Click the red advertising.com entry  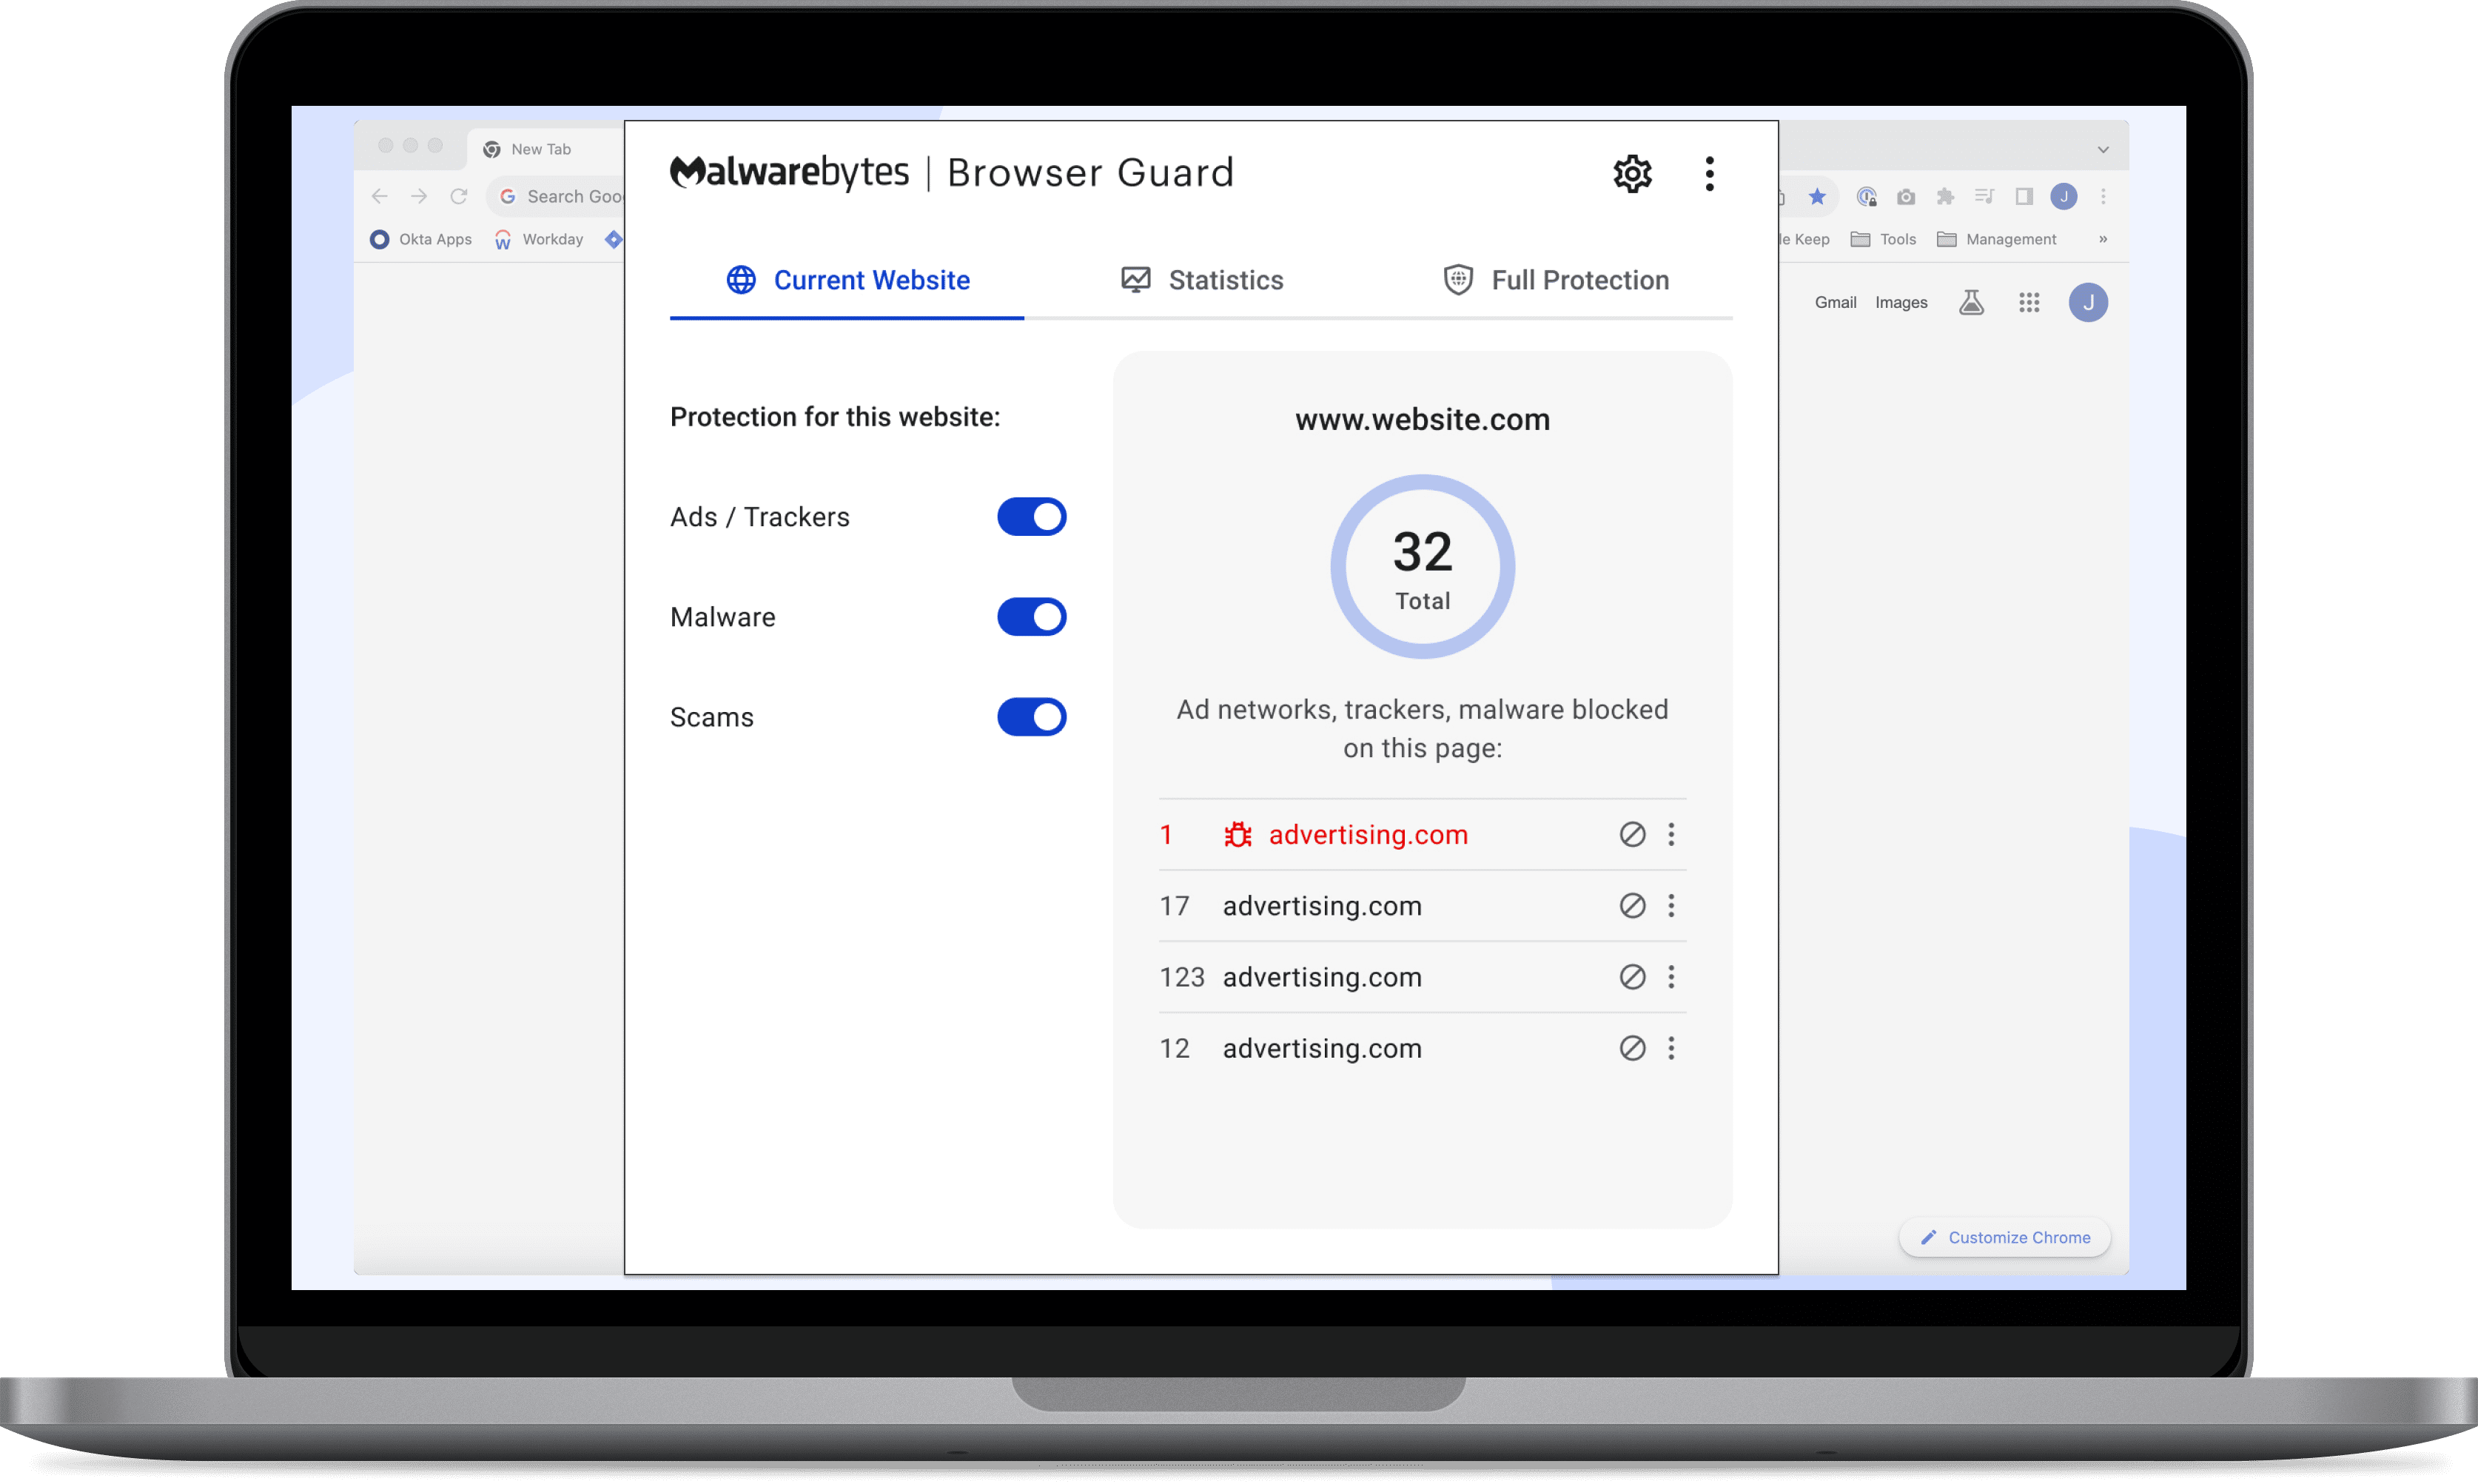pyautogui.click(x=1368, y=835)
